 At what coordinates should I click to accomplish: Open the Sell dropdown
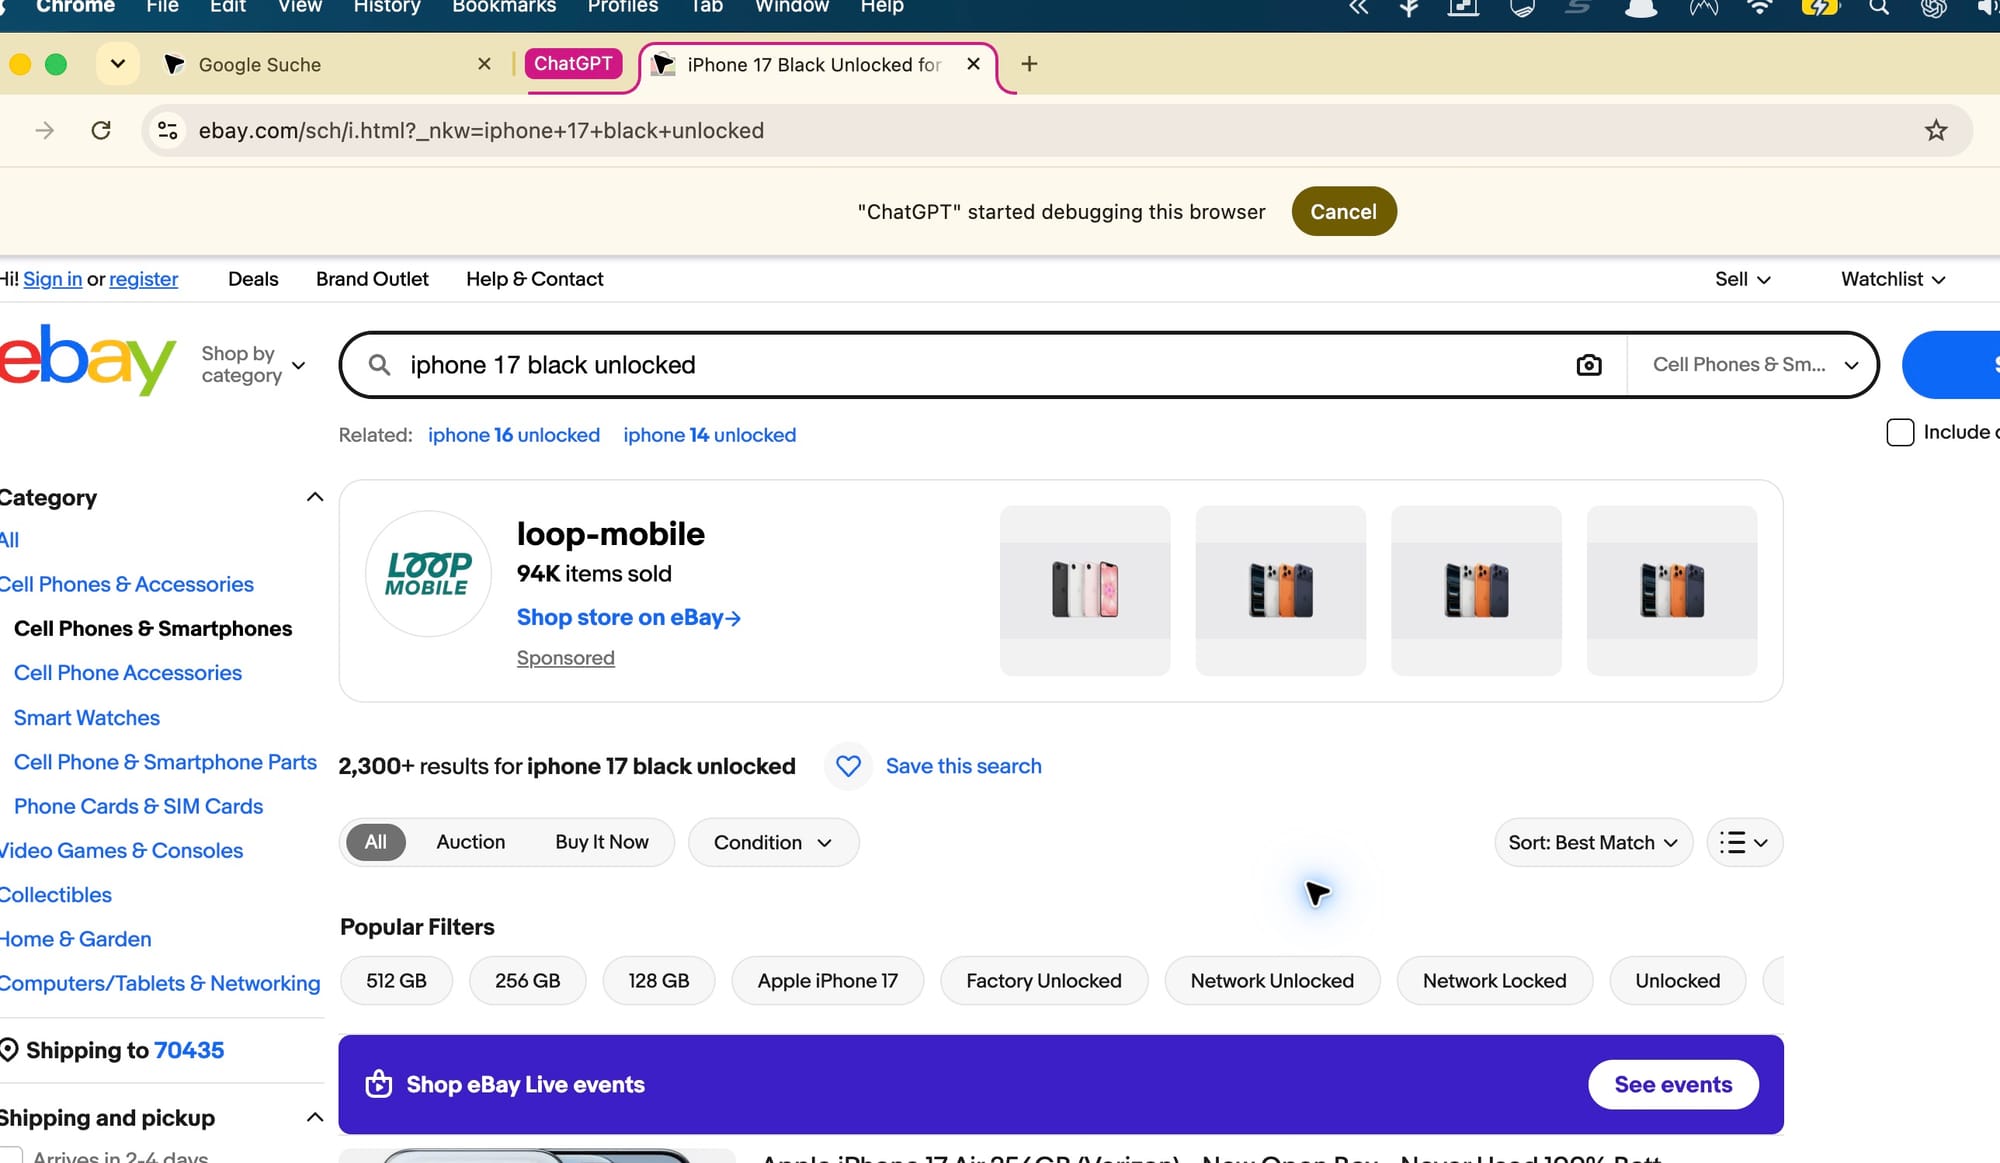tap(1743, 279)
